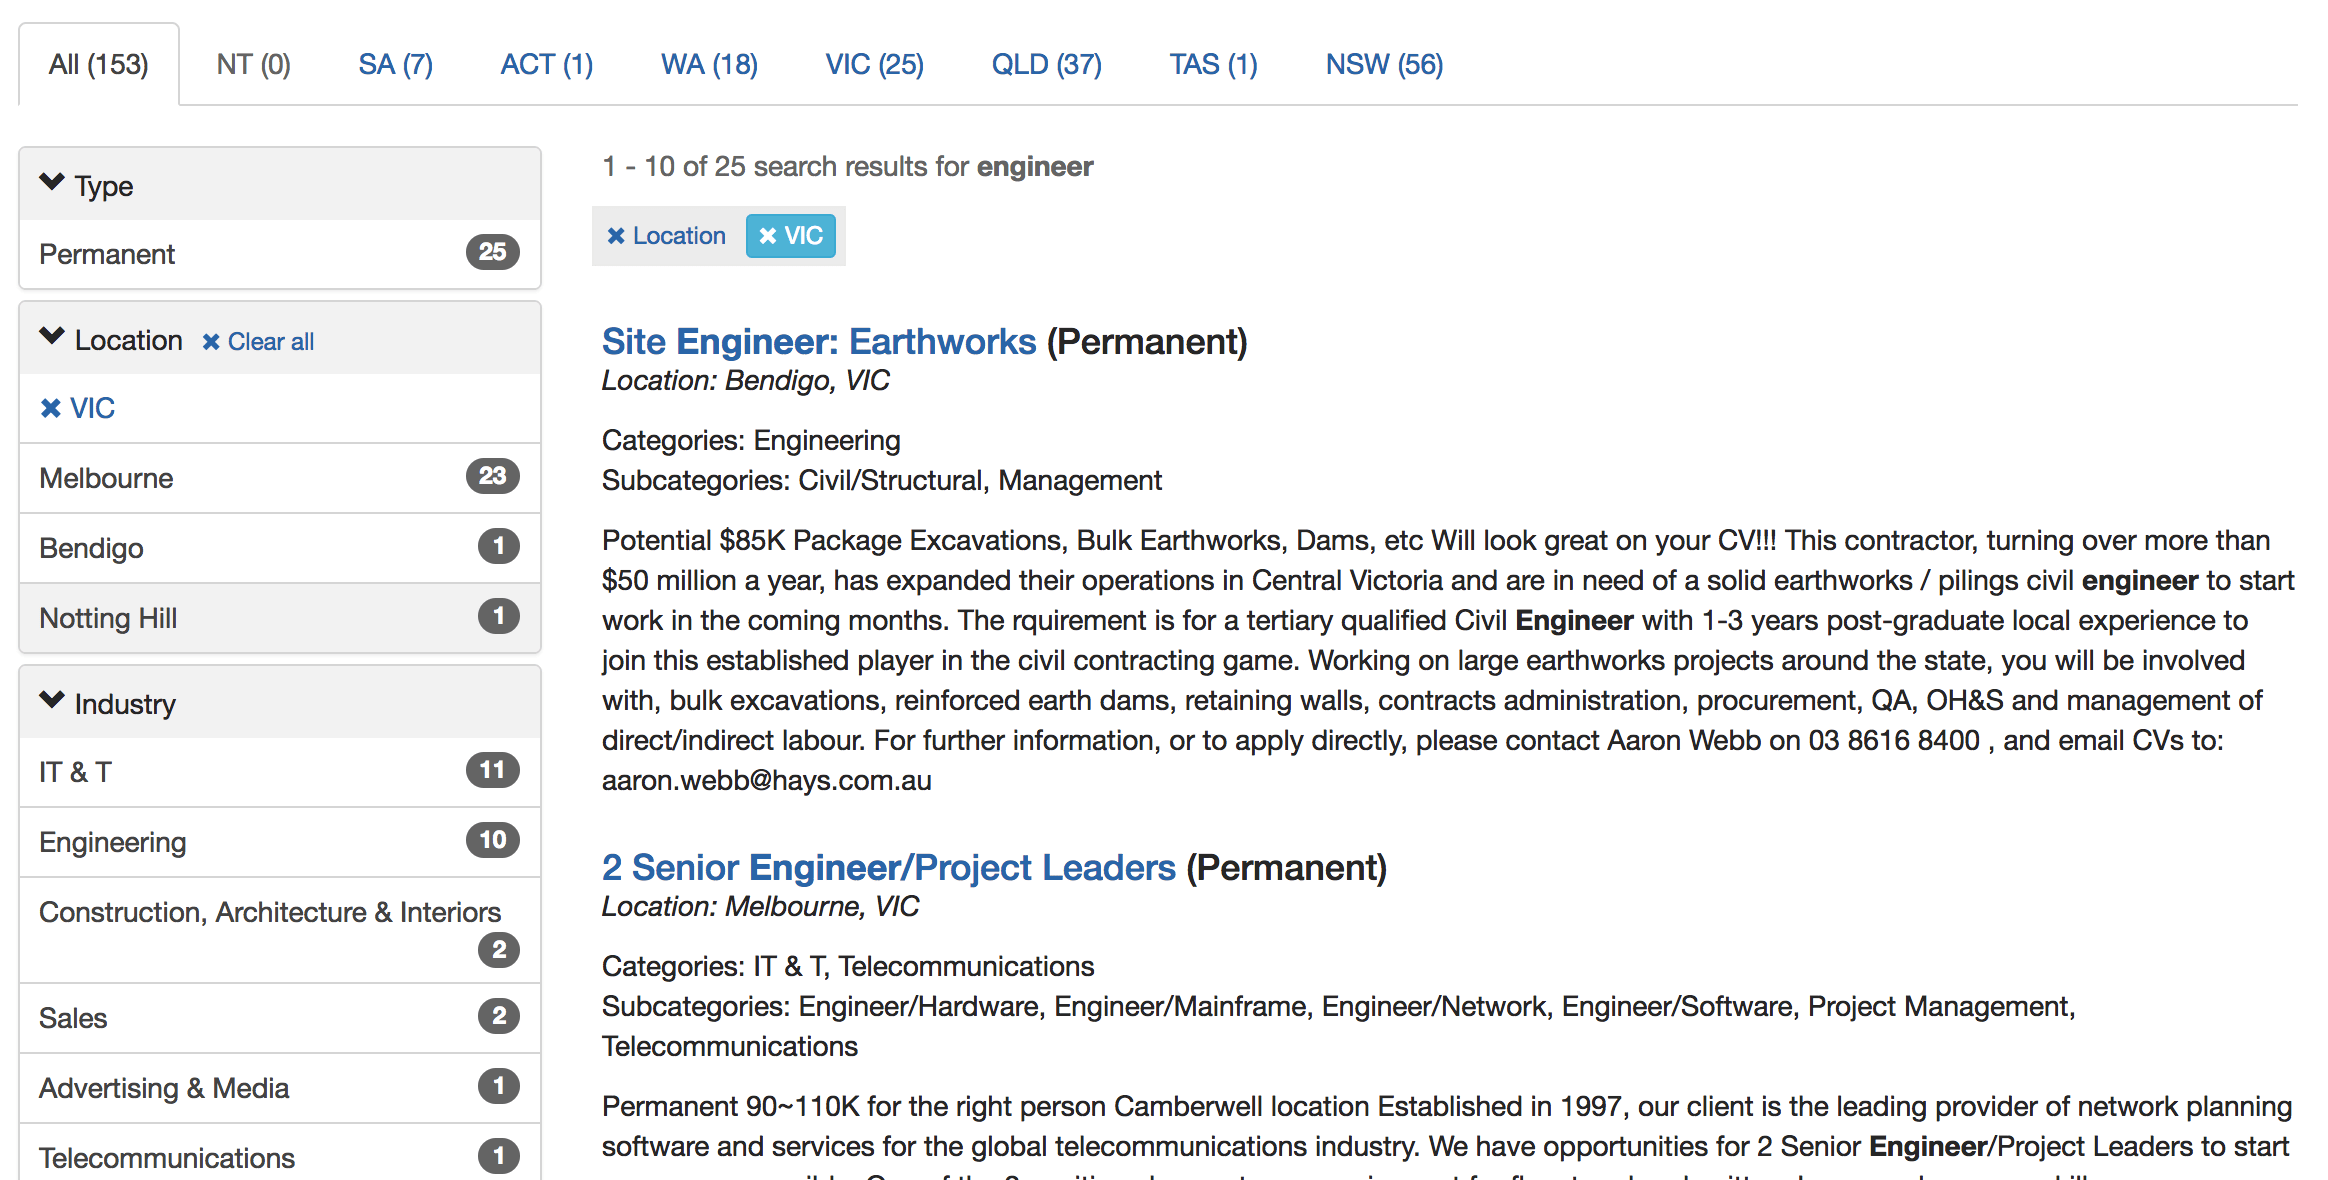Click the X icon next to Clear all

click(x=211, y=342)
